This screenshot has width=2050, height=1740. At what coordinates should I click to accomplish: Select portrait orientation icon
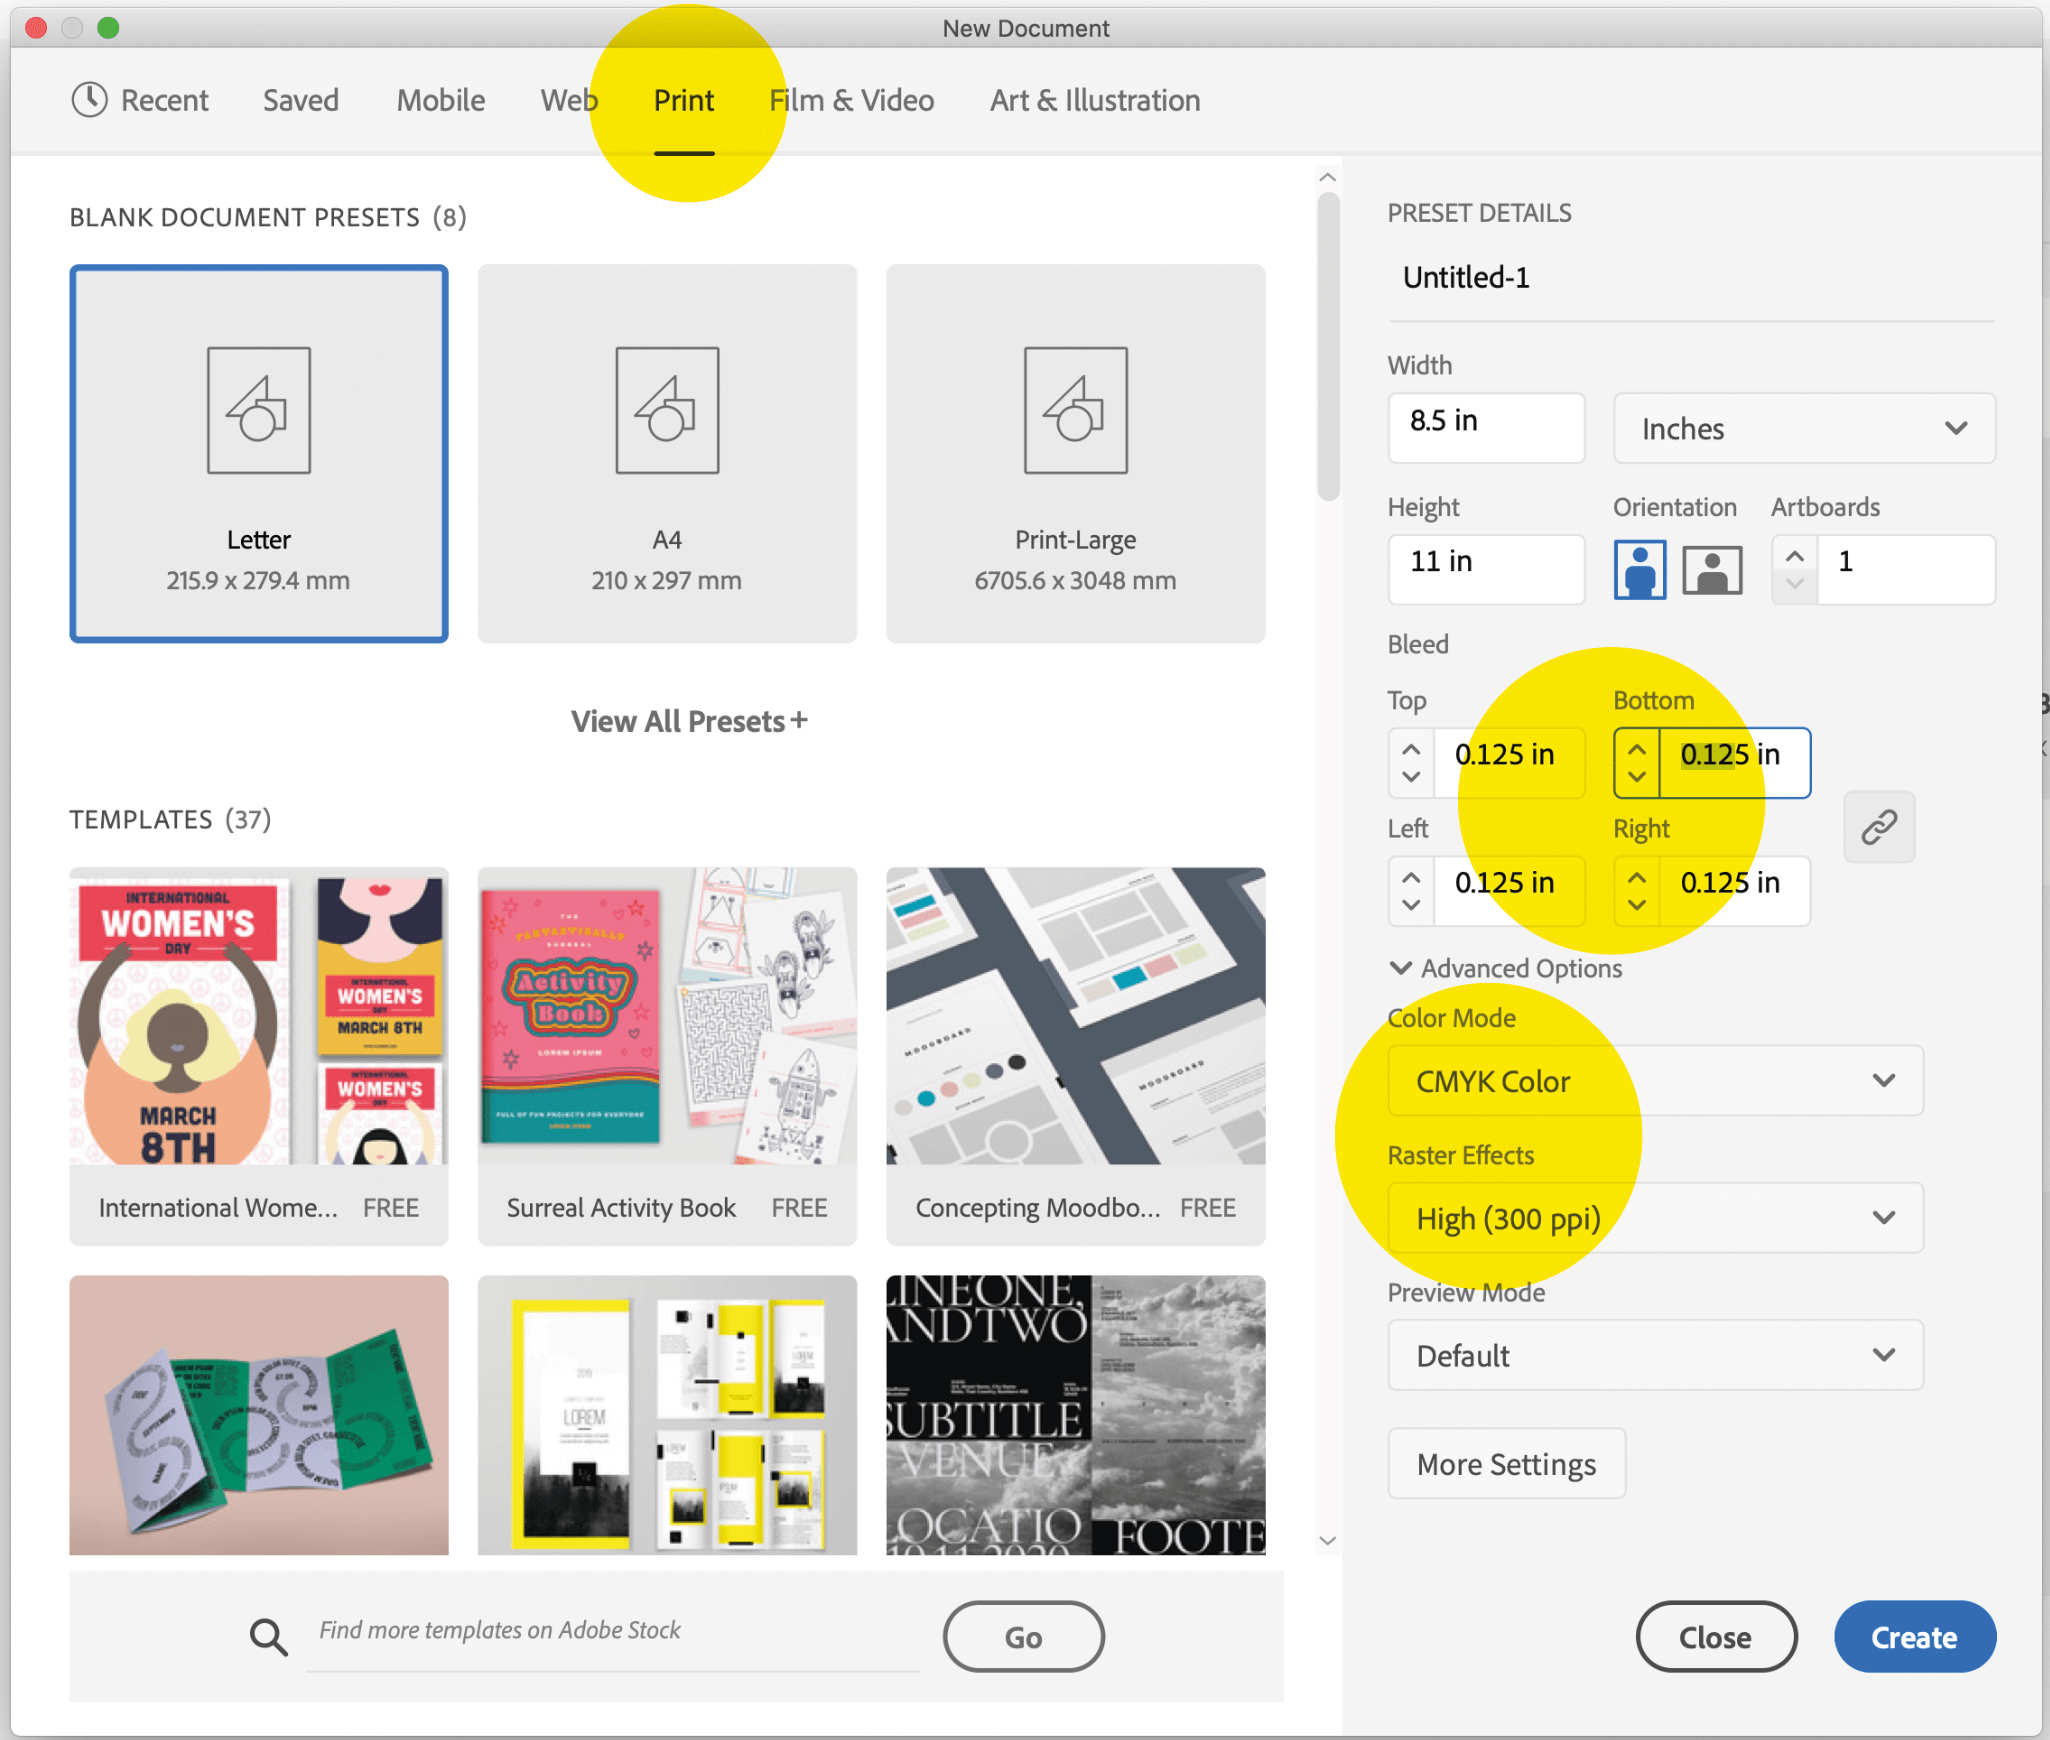[x=1639, y=569]
